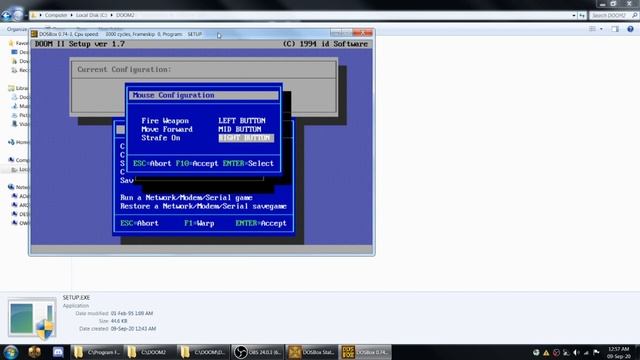640x360 pixels.
Task: Click the Move Forward option in Mouse Configuration
Action: [x=167, y=129]
